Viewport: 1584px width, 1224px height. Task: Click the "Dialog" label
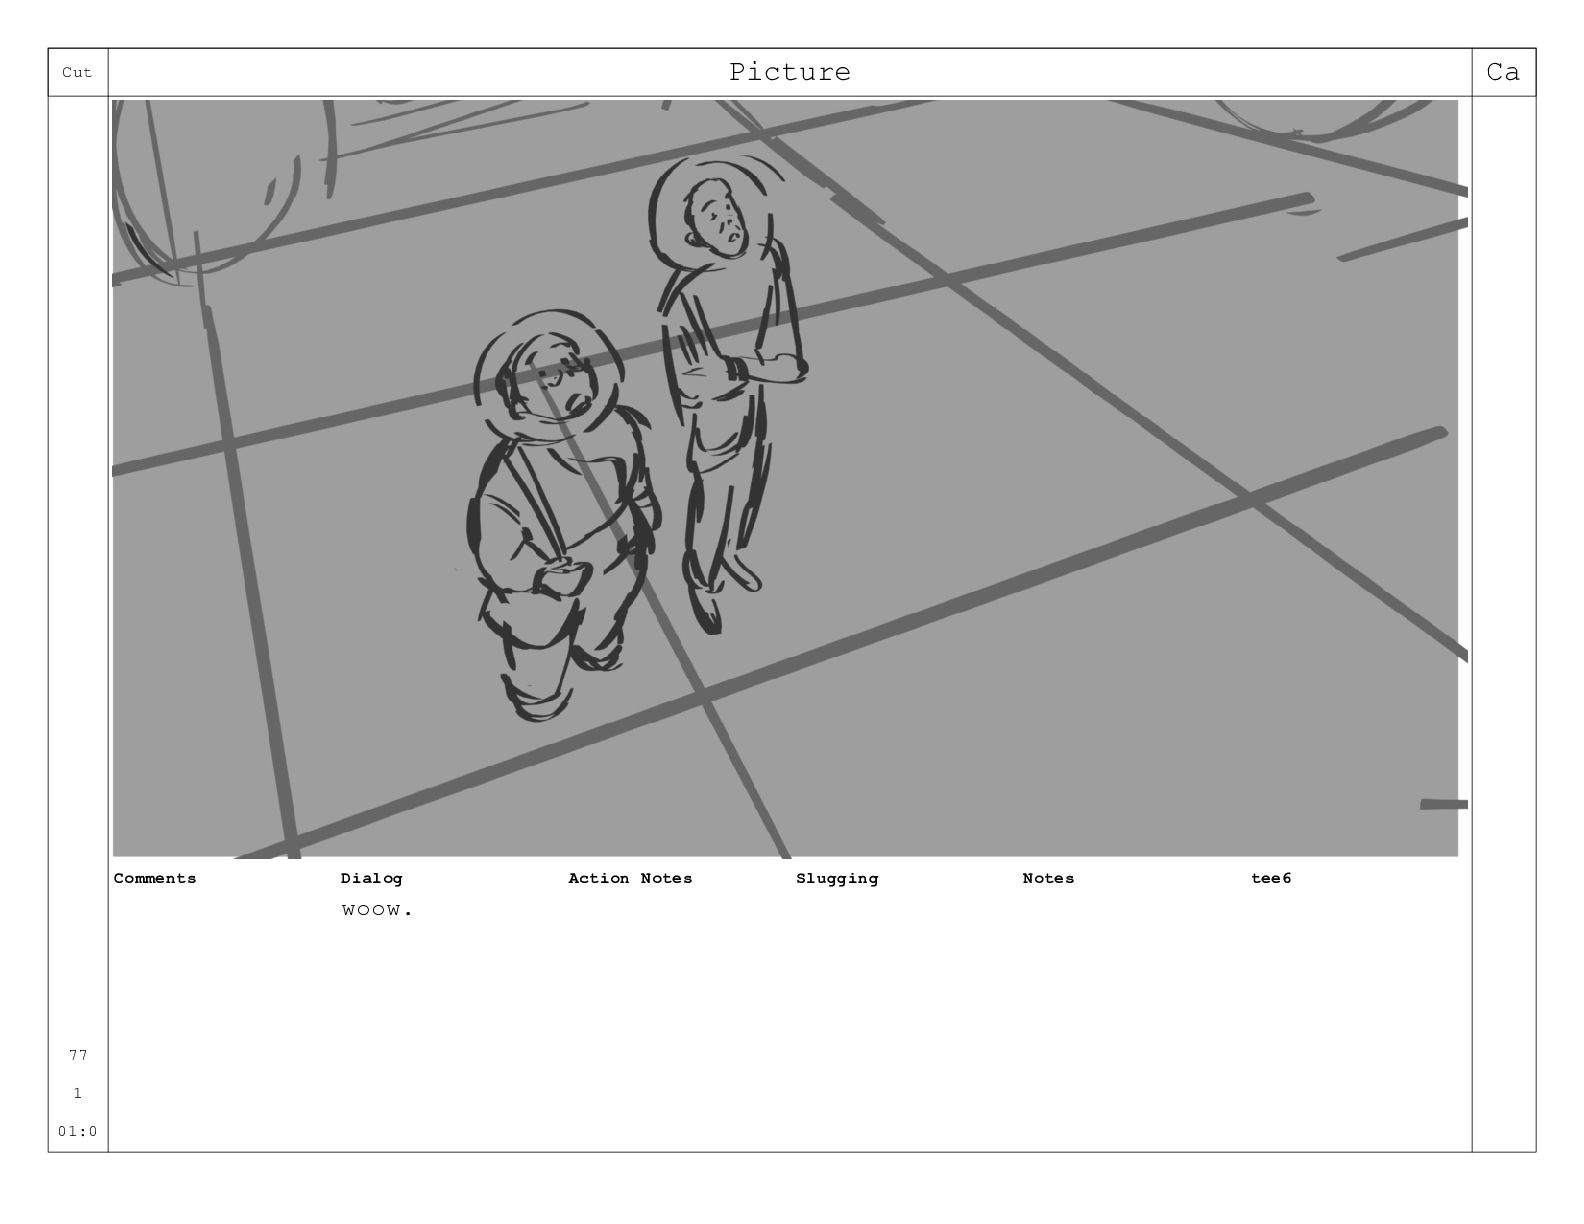click(371, 878)
